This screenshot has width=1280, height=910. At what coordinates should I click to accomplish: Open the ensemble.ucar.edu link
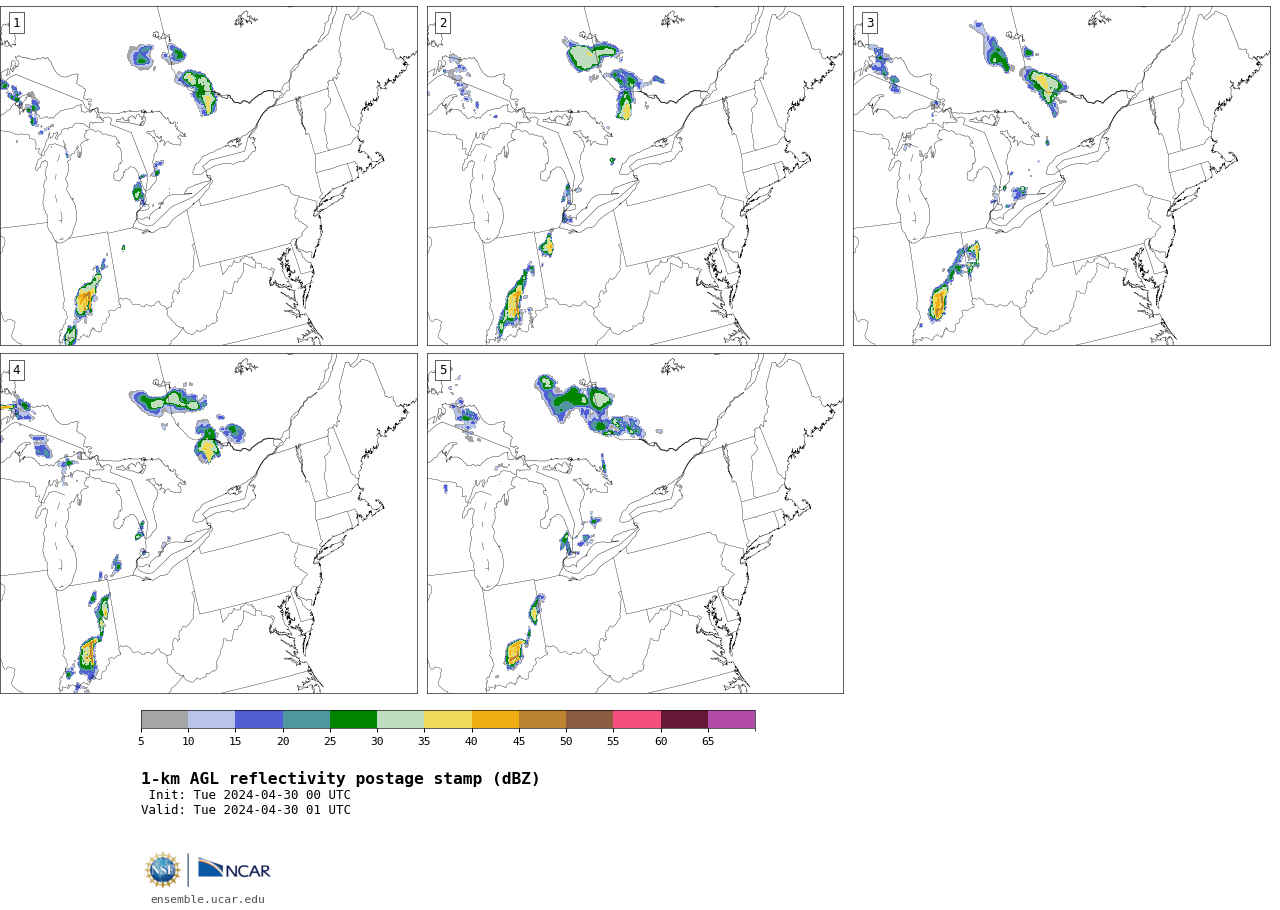[x=208, y=900]
